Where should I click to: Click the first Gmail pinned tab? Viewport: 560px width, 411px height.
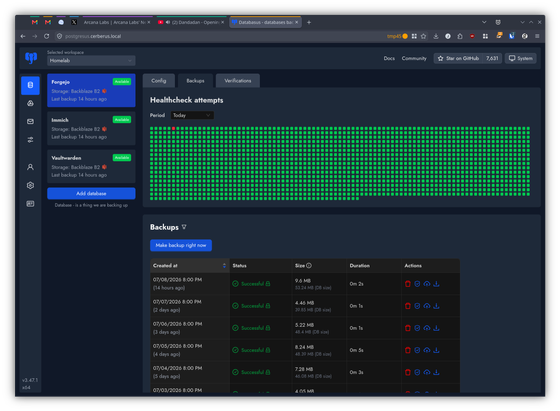coord(35,22)
